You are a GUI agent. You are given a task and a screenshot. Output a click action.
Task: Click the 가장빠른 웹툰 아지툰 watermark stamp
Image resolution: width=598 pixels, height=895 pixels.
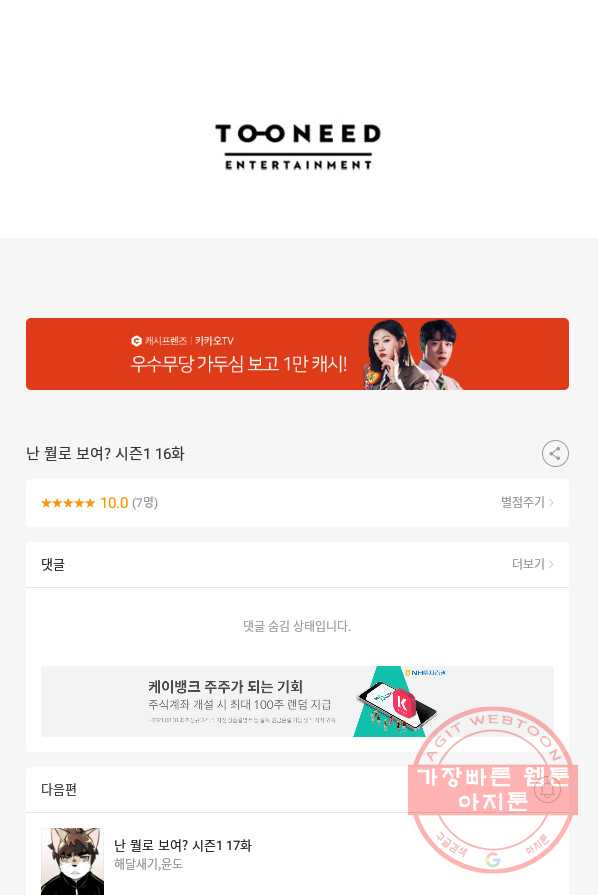tap(492, 789)
